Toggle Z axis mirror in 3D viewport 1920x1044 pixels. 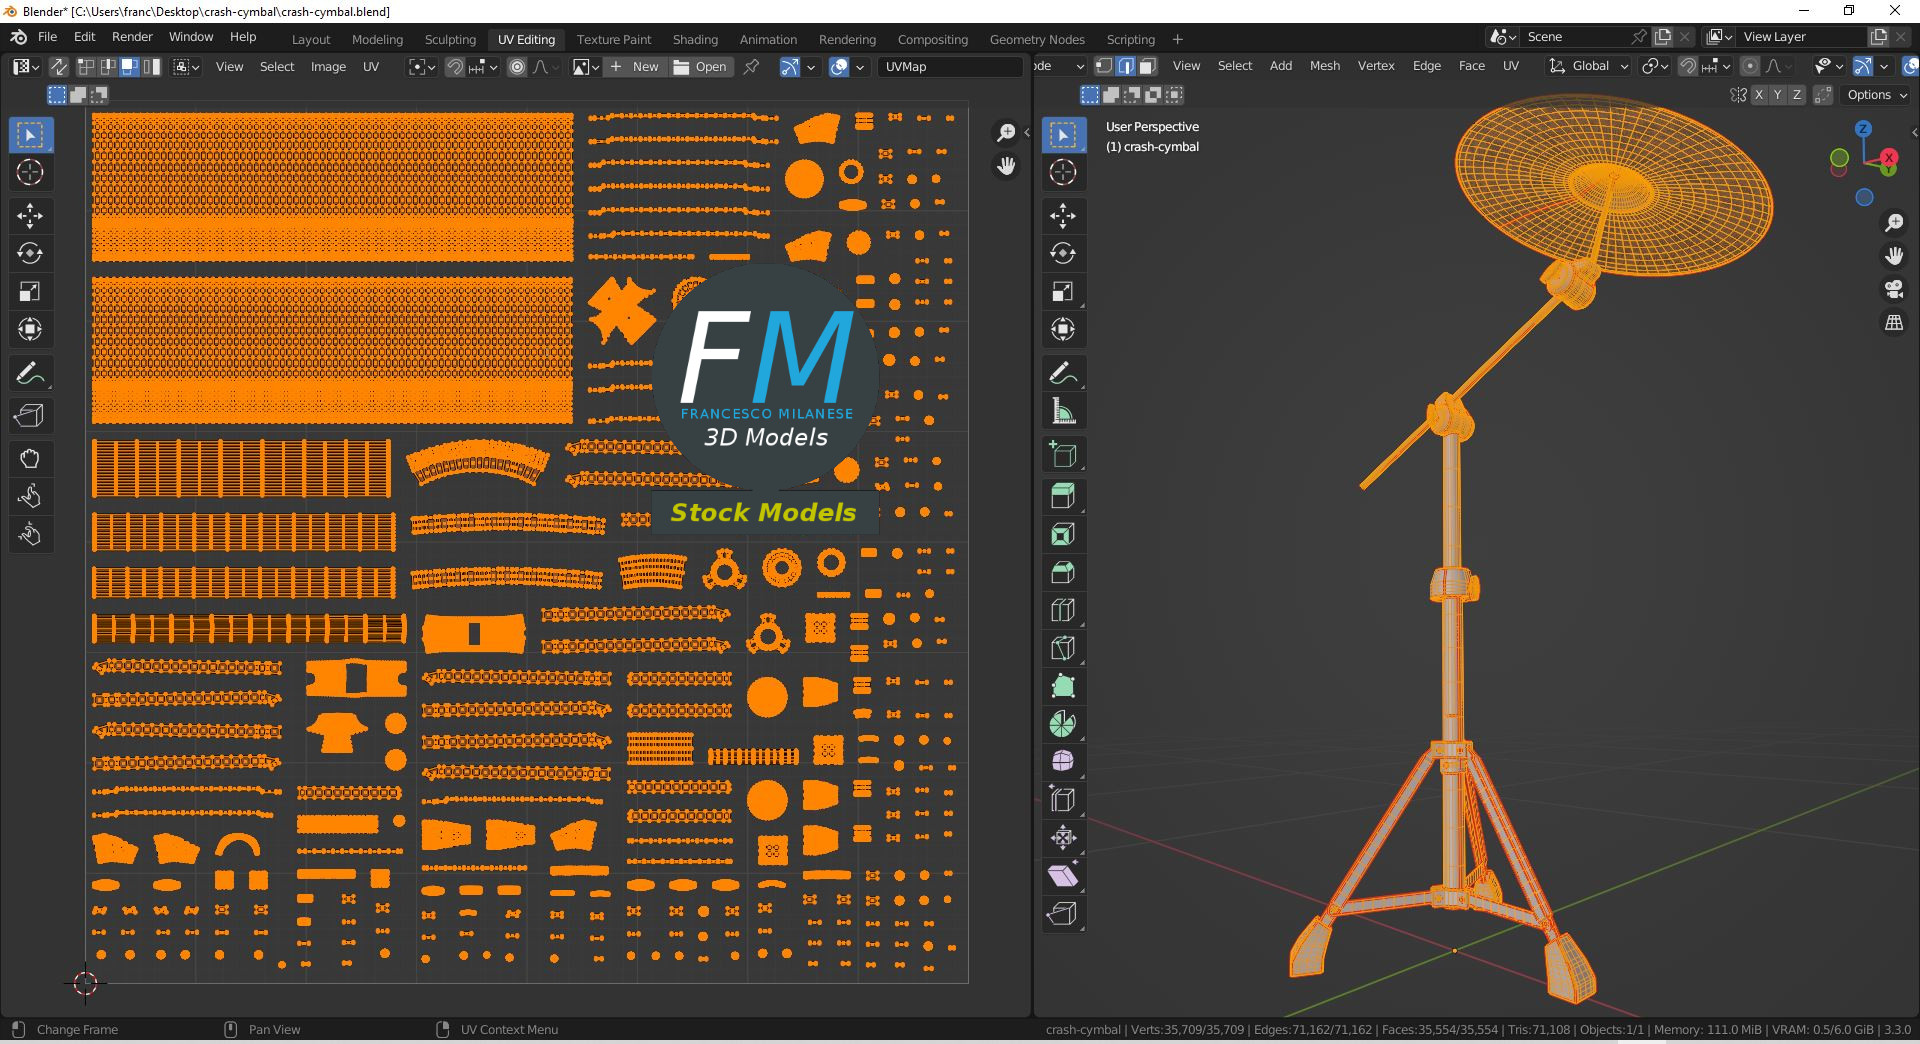[x=1797, y=95]
